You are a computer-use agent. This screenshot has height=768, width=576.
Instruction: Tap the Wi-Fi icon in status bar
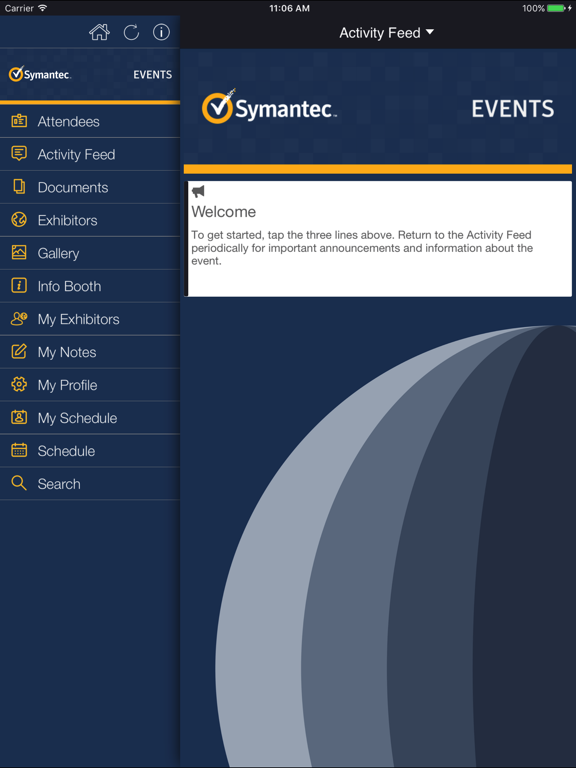pyautogui.click(x=42, y=8)
